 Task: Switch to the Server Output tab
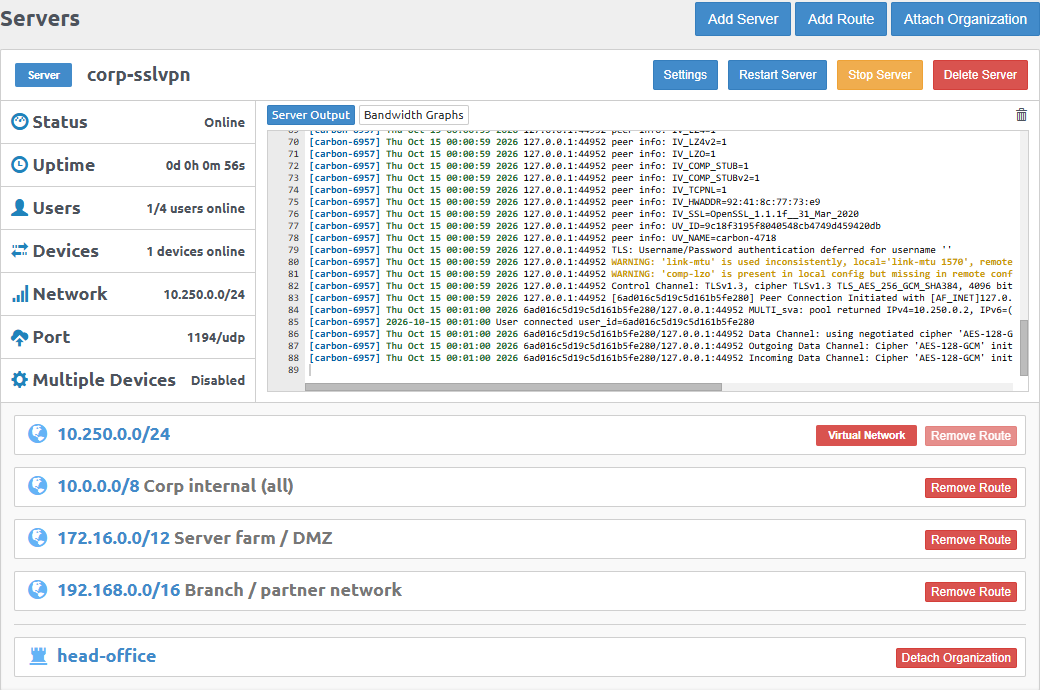pos(310,115)
